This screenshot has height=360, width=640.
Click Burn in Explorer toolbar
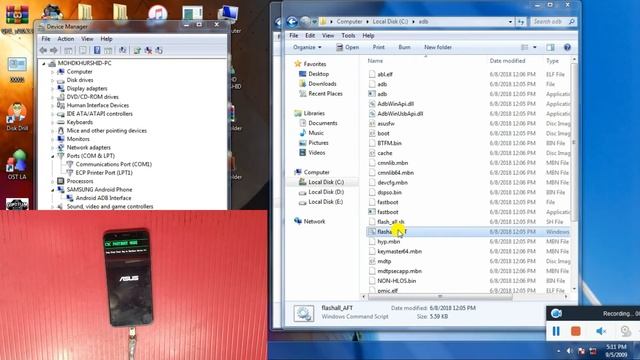pyautogui.click(x=404, y=47)
